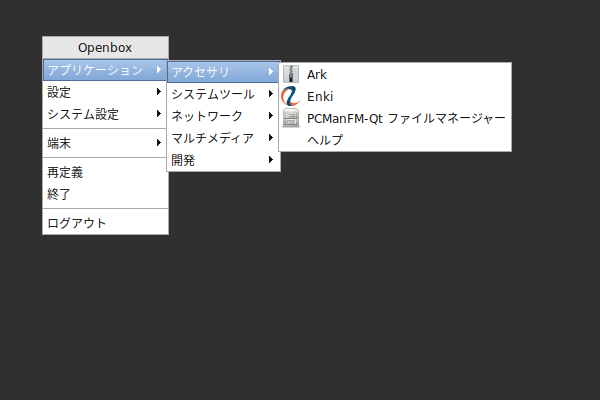600x400 pixels.
Task: Select the ヘルプ entry
Action: pyautogui.click(x=395, y=140)
